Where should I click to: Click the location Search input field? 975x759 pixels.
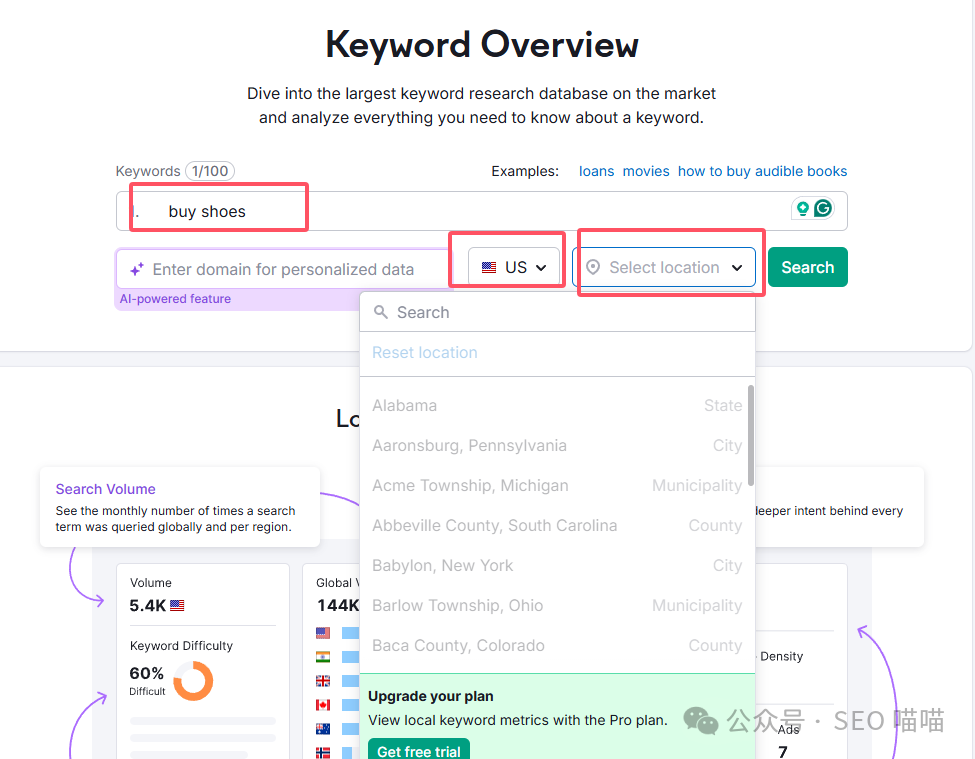[x=558, y=312]
